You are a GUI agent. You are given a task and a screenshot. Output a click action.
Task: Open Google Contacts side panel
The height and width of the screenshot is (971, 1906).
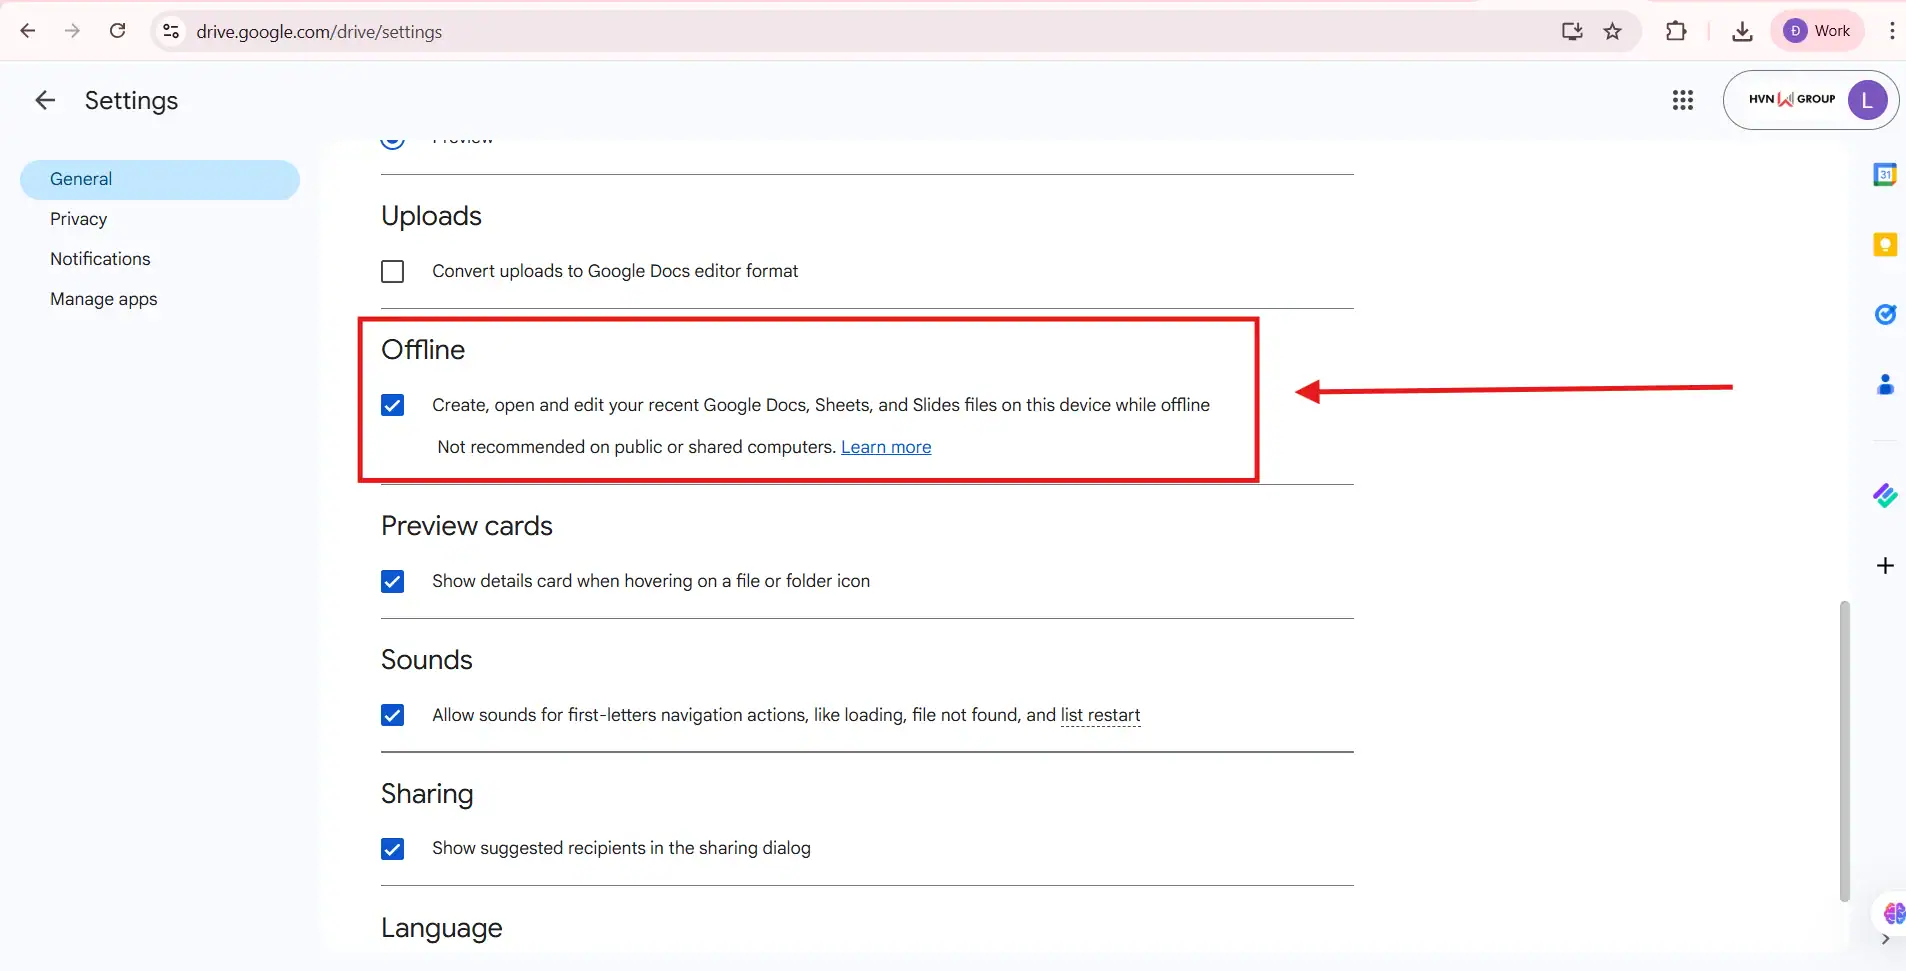[1886, 385]
